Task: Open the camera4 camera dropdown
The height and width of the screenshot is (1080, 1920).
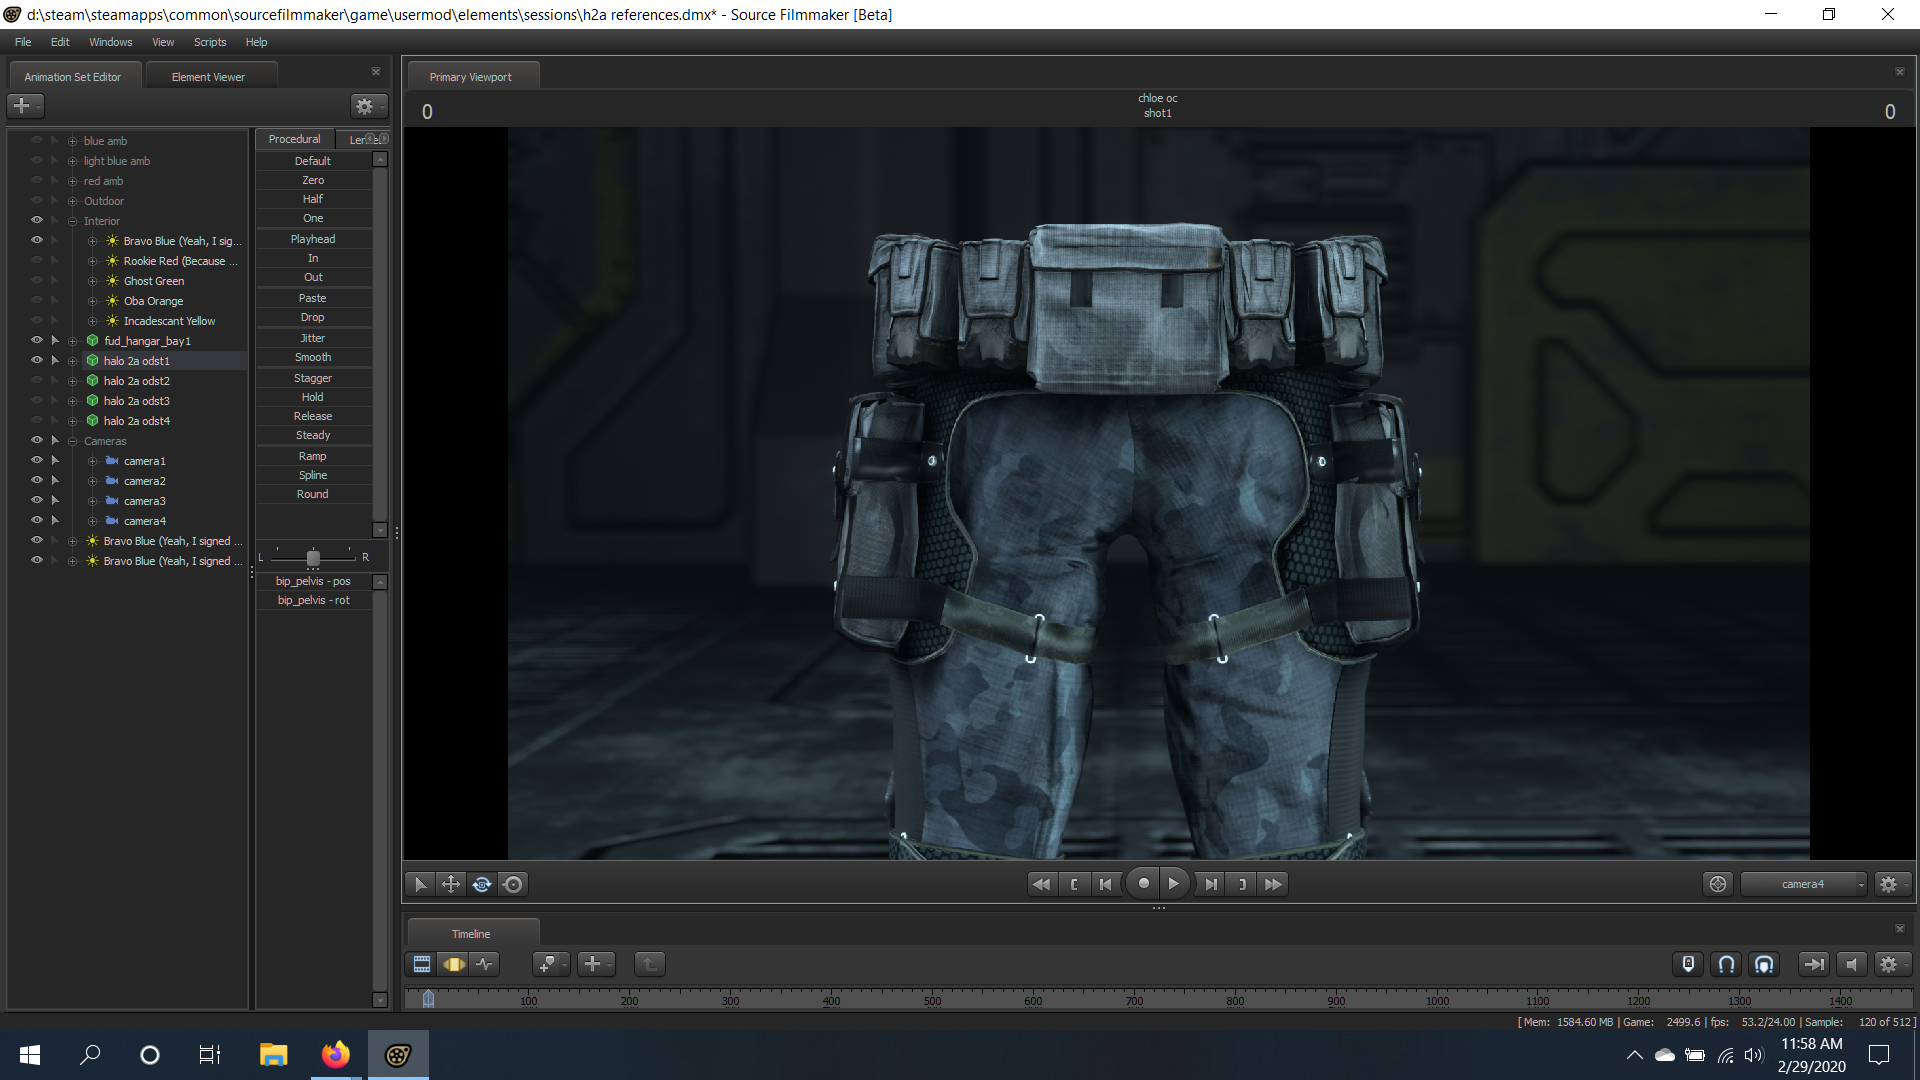Action: [1804, 884]
